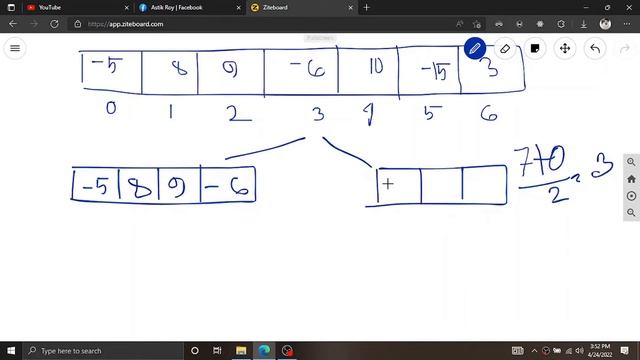Close the Facebook tab

point(239,7)
